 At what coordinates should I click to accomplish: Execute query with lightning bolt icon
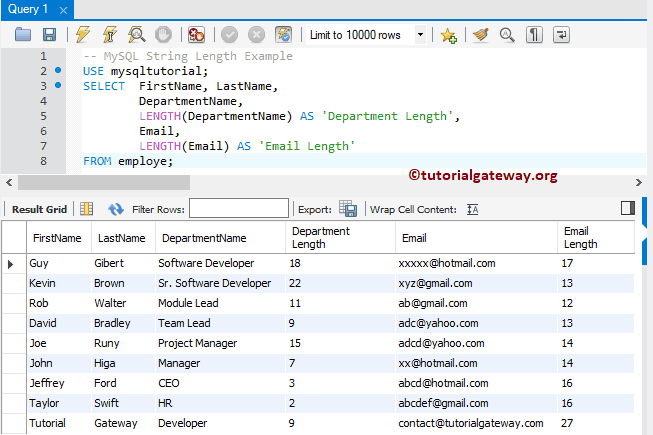(x=82, y=35)
